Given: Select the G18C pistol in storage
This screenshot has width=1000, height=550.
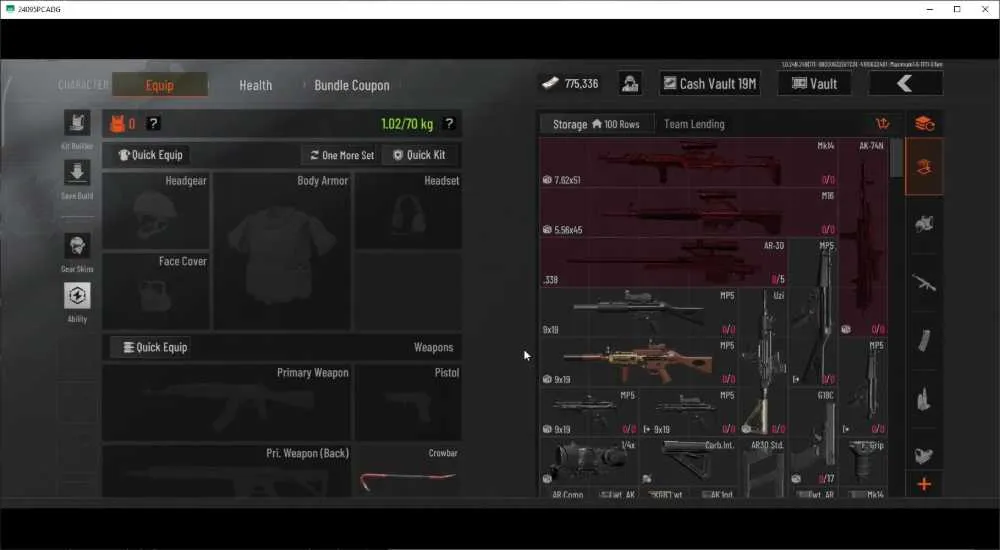Looking at the screenshot, I should 813,436.
